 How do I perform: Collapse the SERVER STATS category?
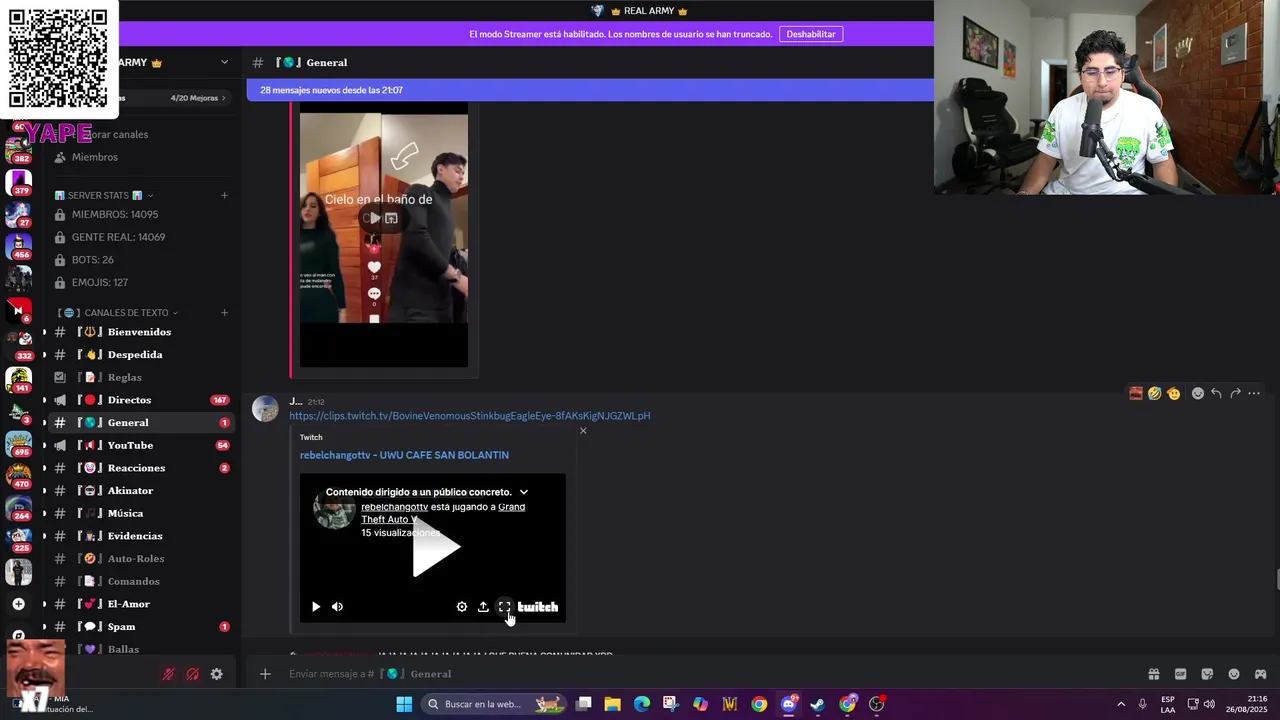pyautogui.click(x=104, y=195)
